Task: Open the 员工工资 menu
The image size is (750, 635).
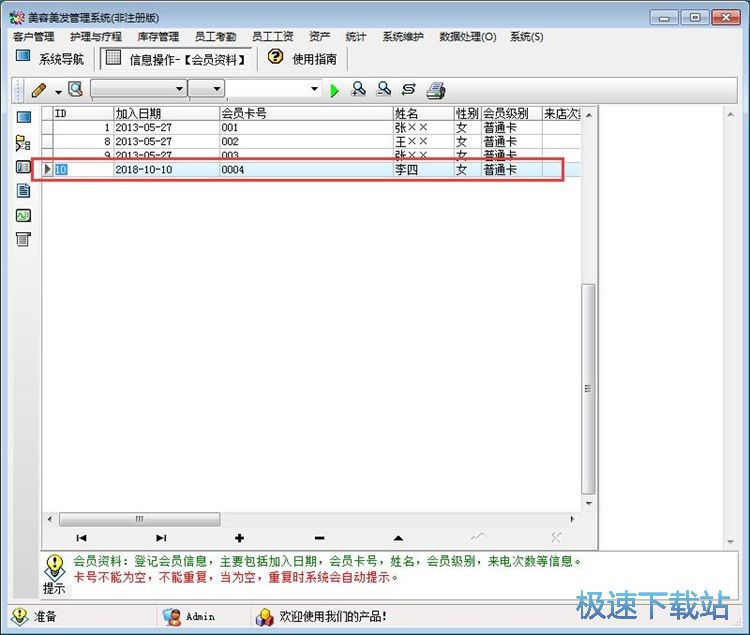Action: (x=273, y=36)
